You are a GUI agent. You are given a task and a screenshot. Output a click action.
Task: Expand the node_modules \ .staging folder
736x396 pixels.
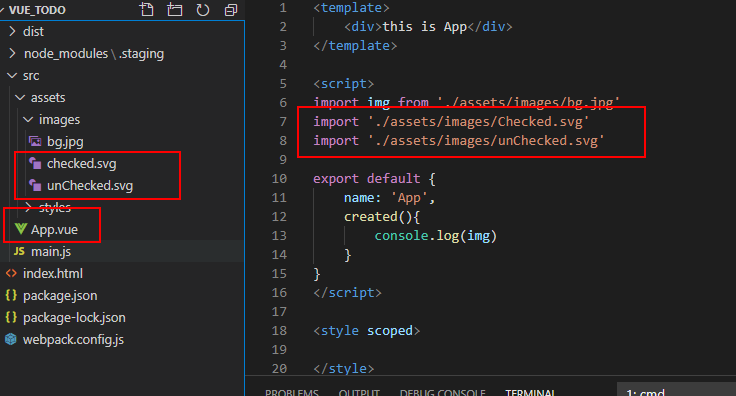coord(13,53)
